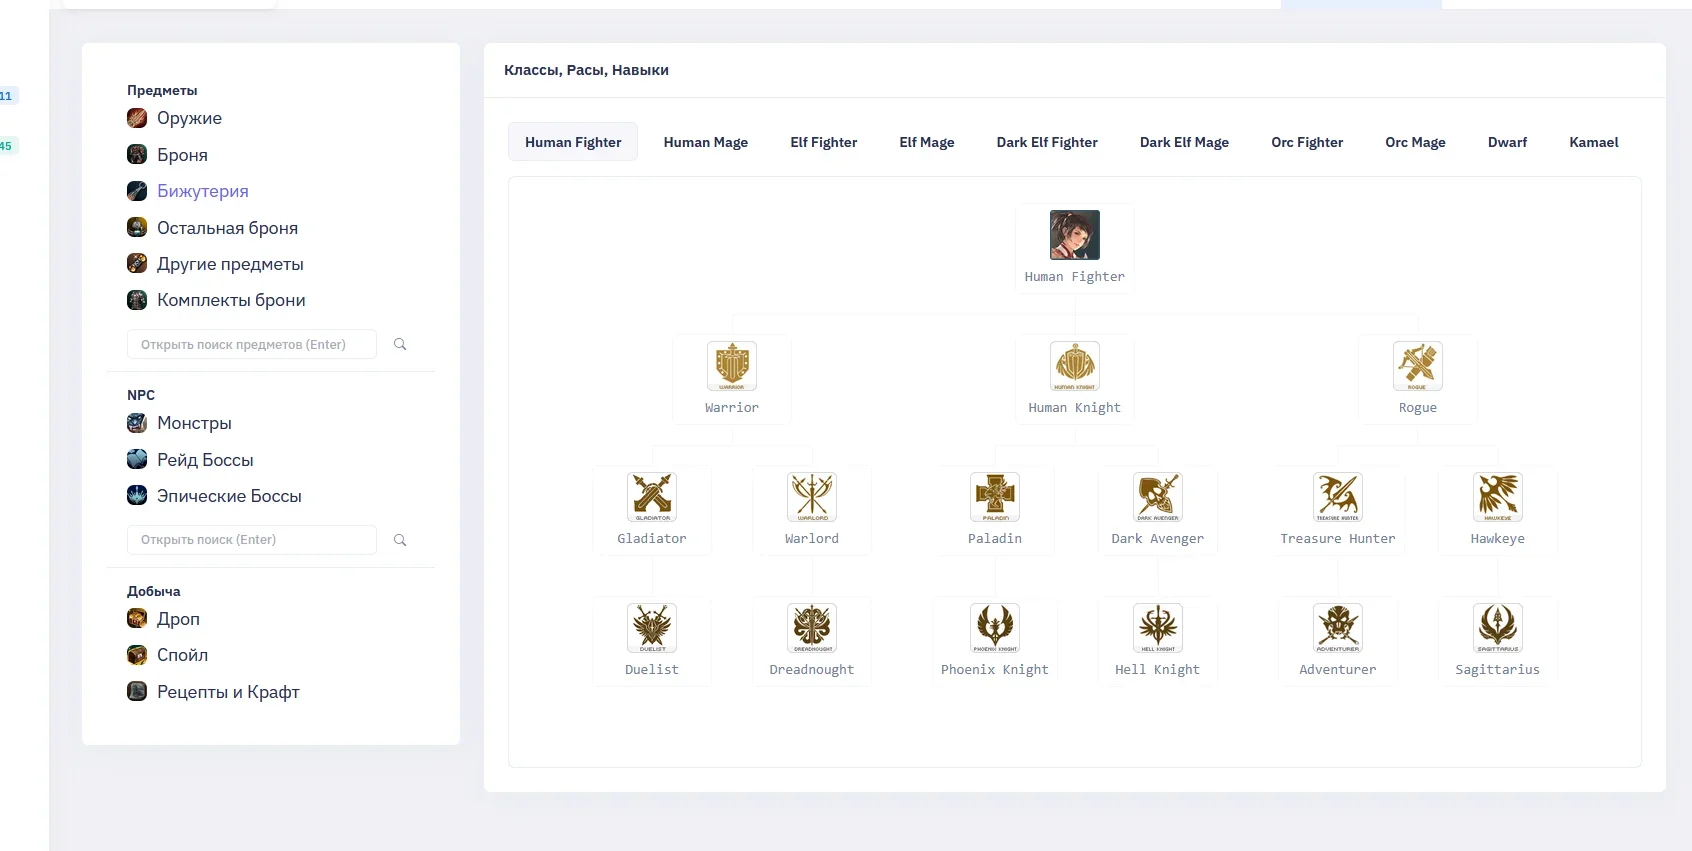Focus the item search input field

pyautogui.click(x=252, y=344)
